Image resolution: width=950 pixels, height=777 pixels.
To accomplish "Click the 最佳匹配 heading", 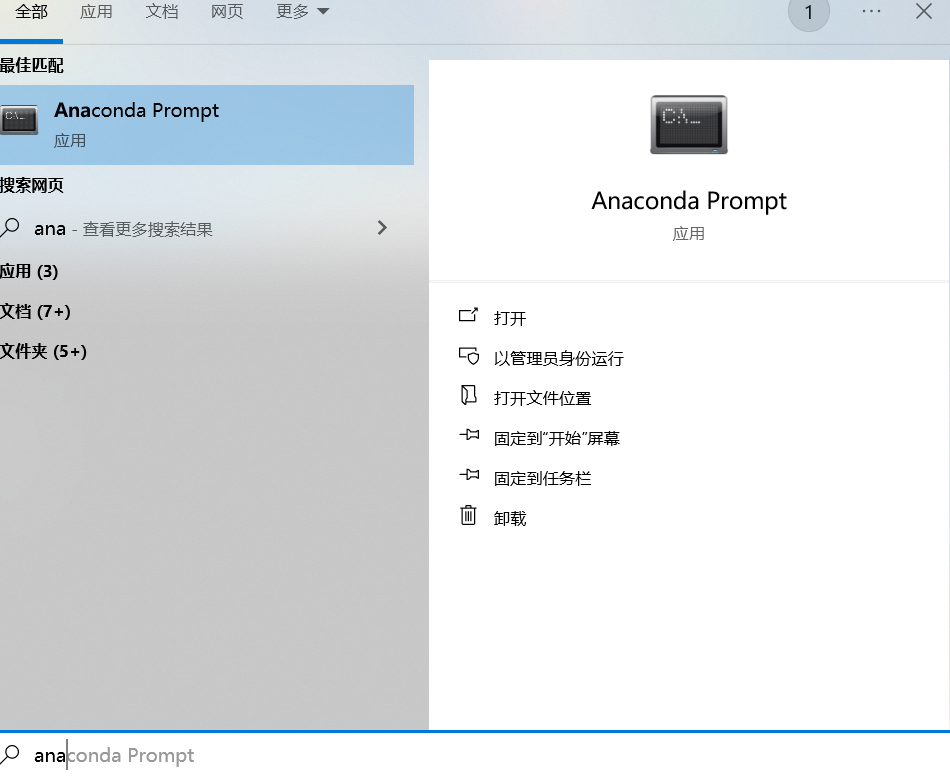I will [32, 65].
